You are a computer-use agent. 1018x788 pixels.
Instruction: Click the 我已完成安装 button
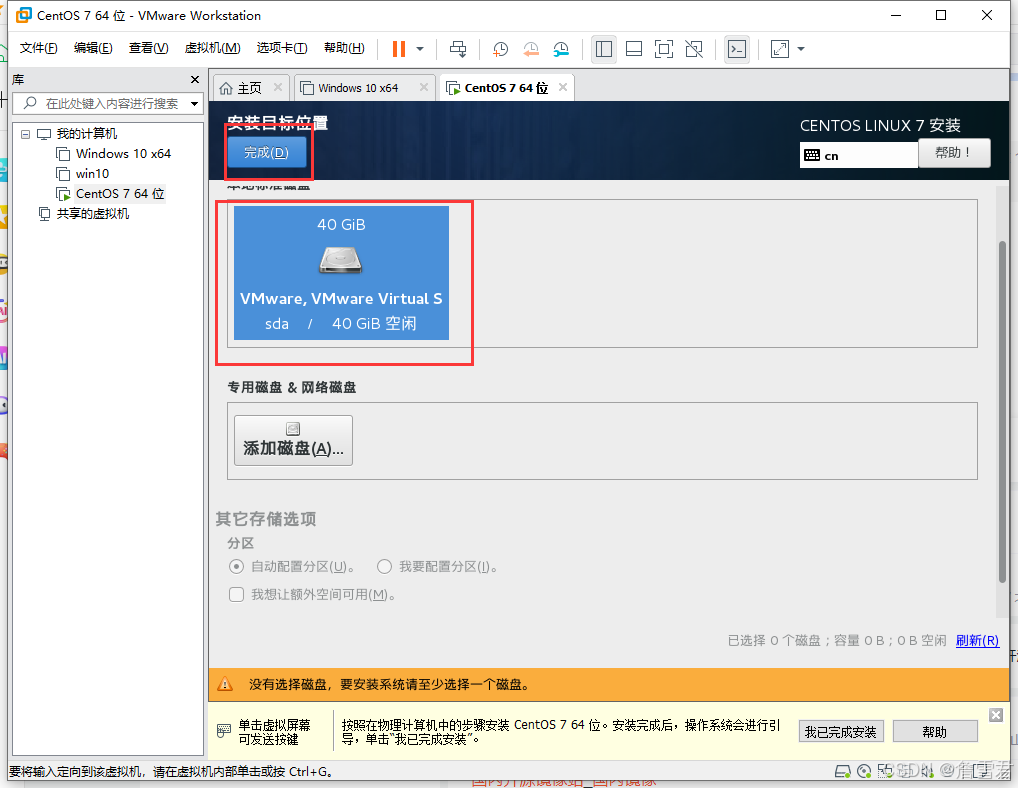point(841,732)
